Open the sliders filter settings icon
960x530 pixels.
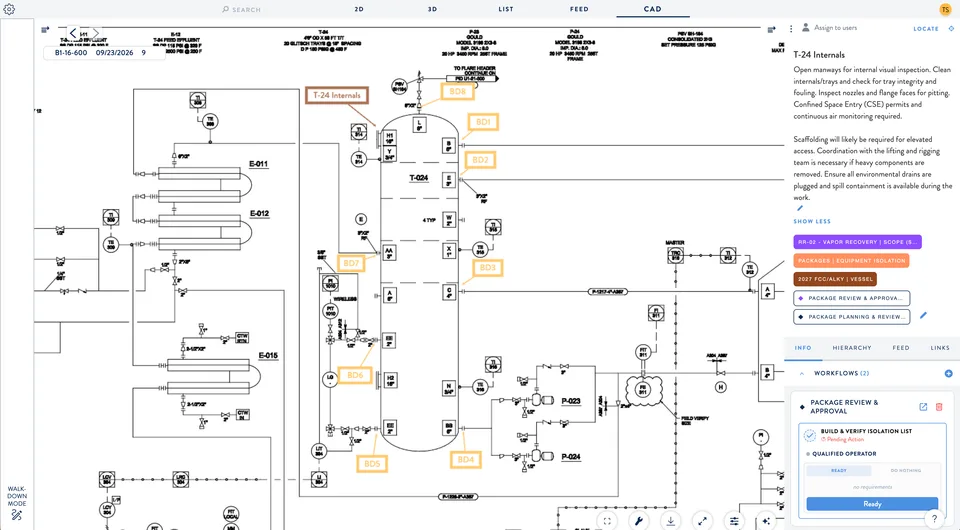pos(734,521)
